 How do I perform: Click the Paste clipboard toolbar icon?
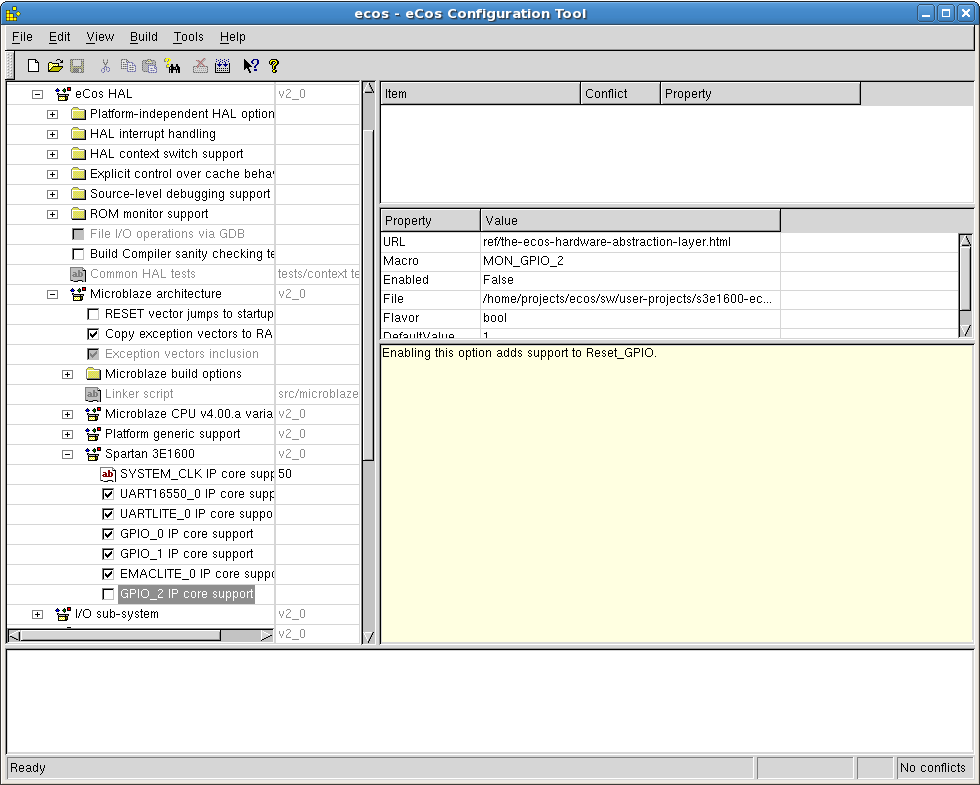(x=149, y=66)
